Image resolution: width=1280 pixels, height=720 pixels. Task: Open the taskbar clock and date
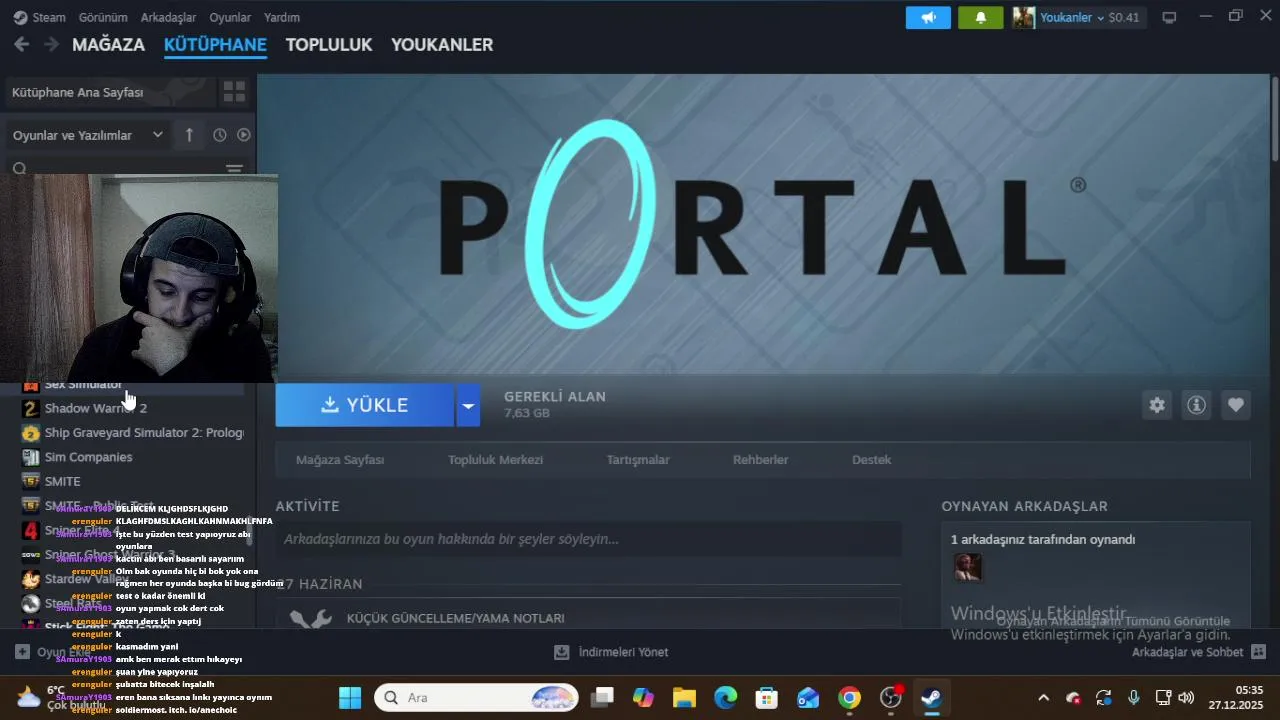[x=1236, y=697]
